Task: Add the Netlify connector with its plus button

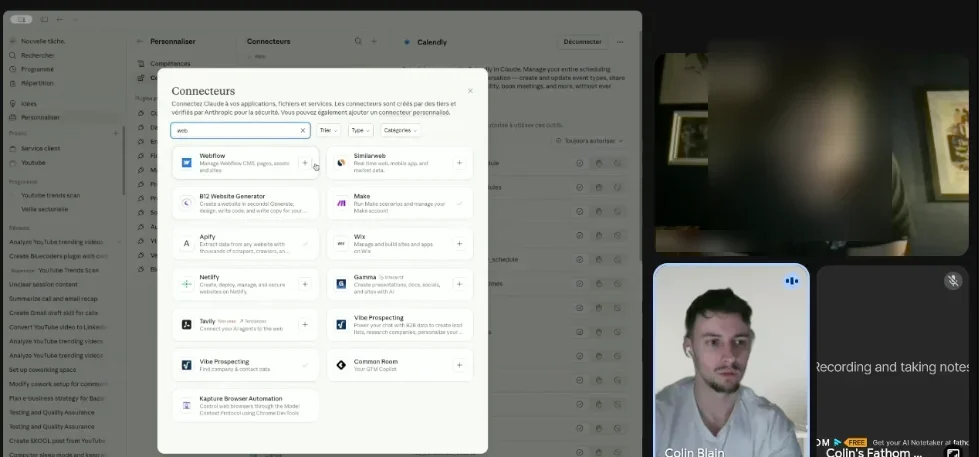Action: [305, 284]
